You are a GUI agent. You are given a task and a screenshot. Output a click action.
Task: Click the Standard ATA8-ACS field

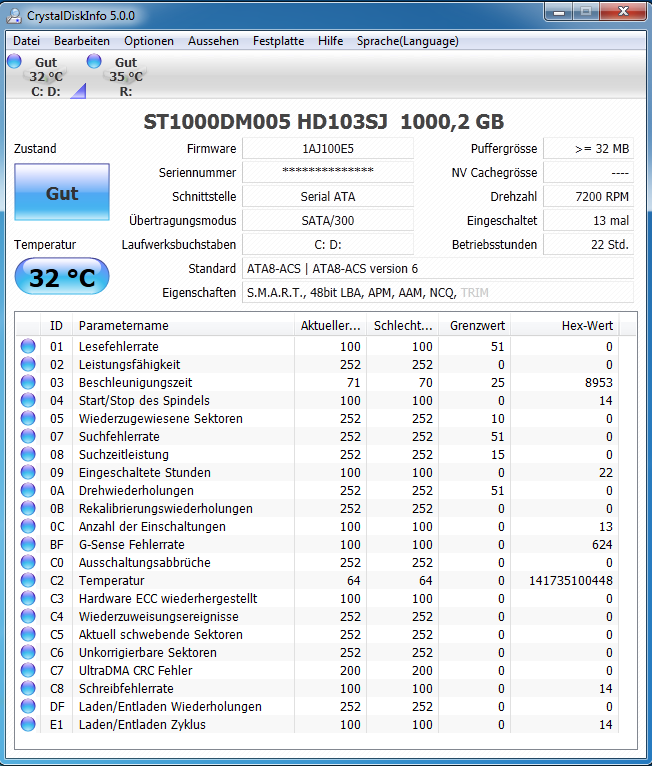pos(438,268)
